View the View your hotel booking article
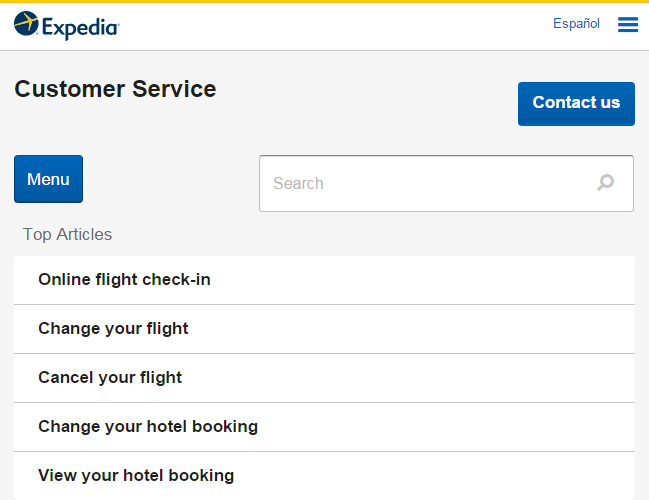The image size is (649, 500). click(136, 476)
